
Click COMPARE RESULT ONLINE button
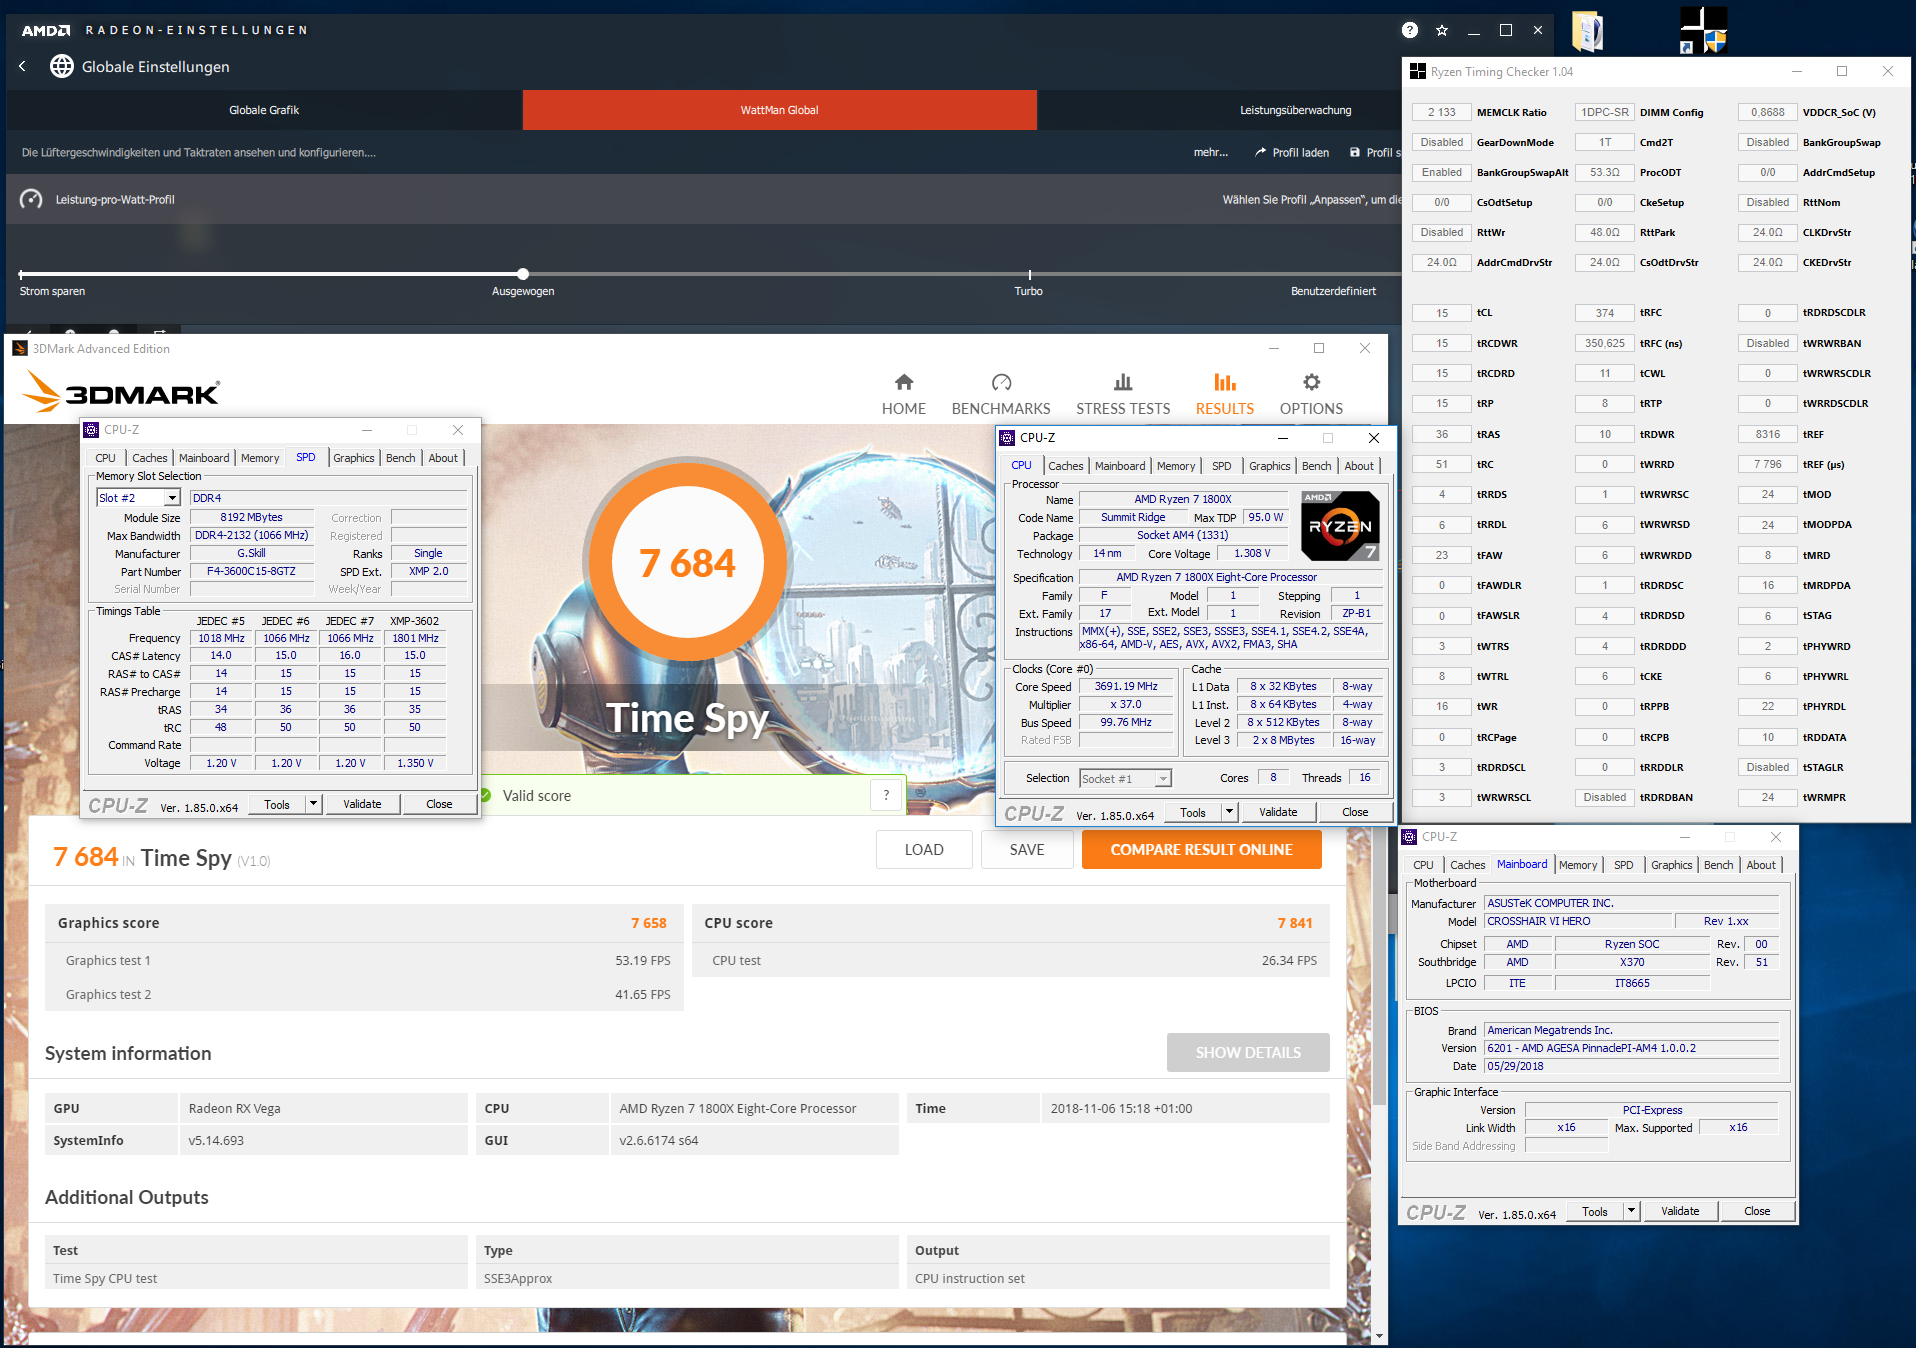(x=1202, y=850)
